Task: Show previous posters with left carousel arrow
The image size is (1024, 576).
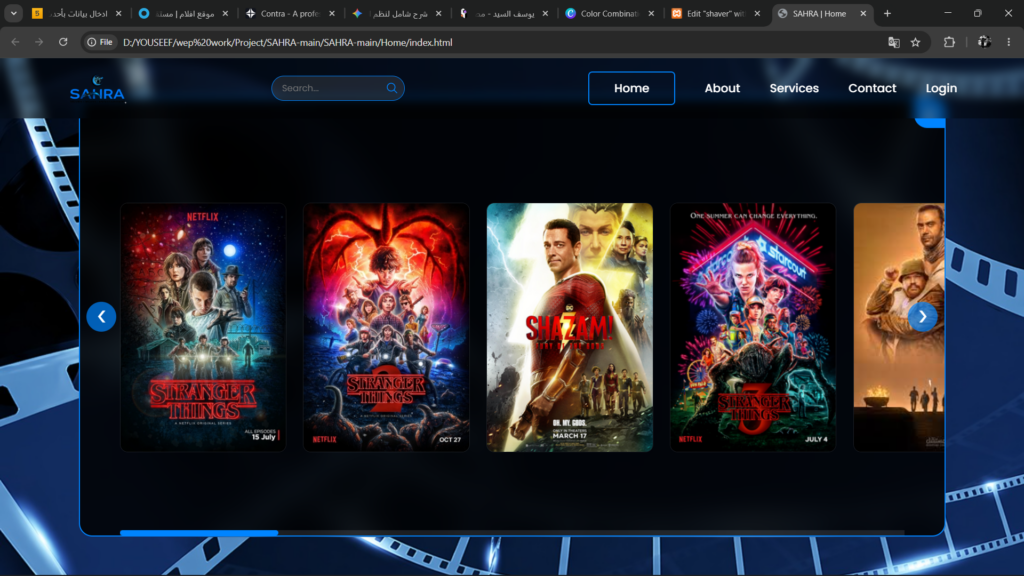Action: click(x=101, y=317)
